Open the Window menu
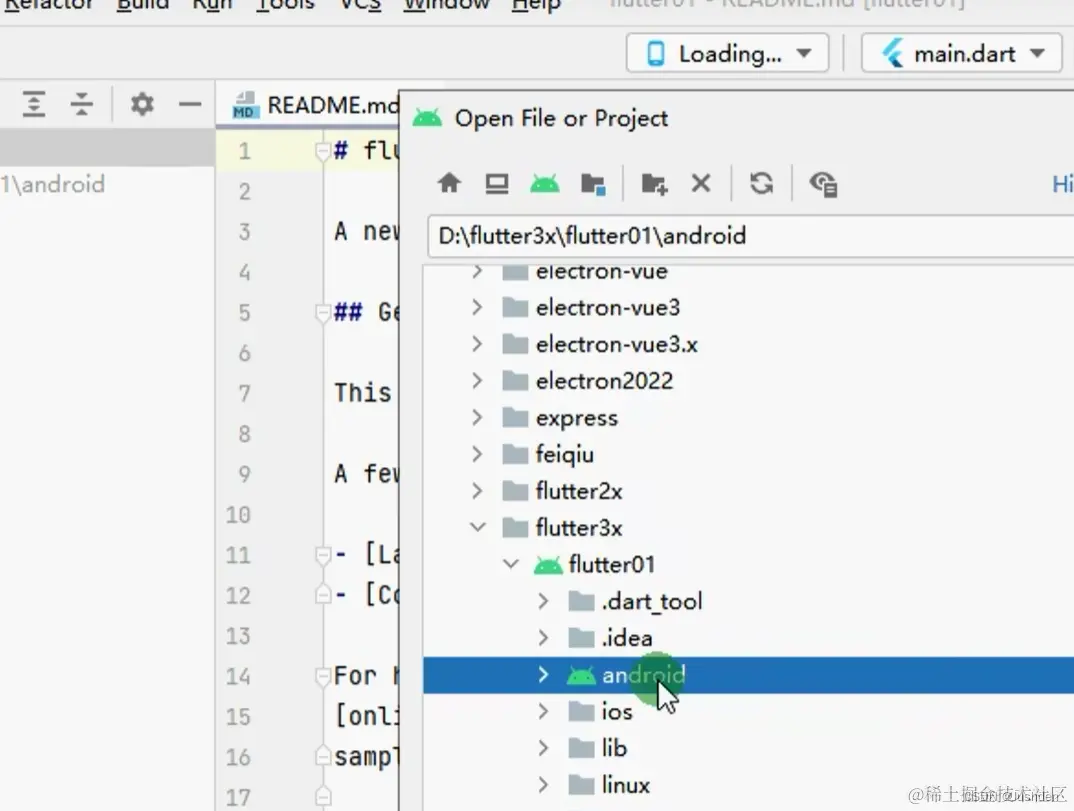Screen dimensions: 1074x811 [x=446, y=4]
